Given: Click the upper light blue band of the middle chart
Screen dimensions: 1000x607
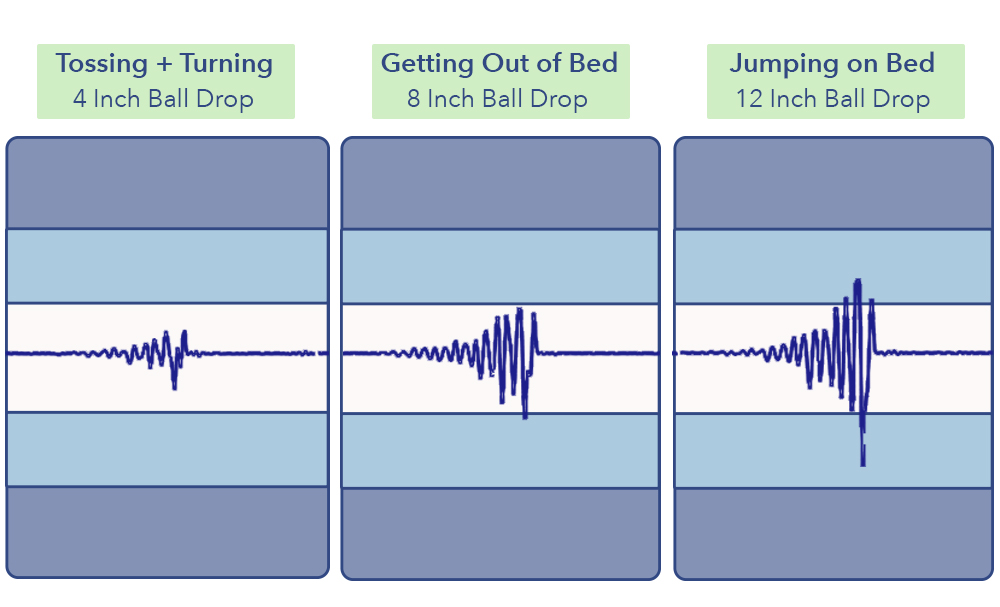Looking at the screenshot, I should click(x=501, y=267).
